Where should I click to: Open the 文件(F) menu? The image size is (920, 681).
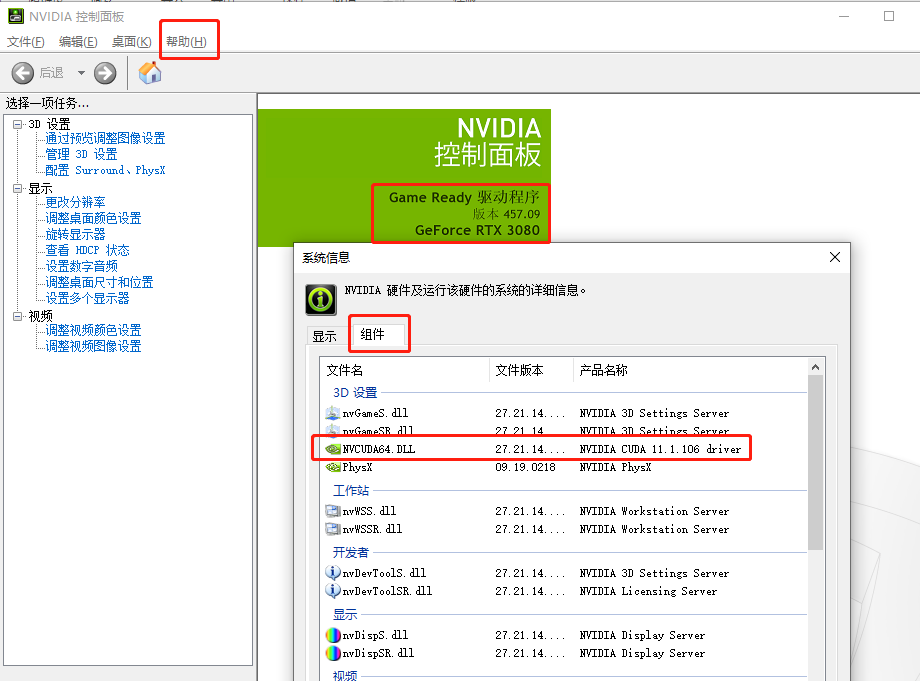coord(26,42)
